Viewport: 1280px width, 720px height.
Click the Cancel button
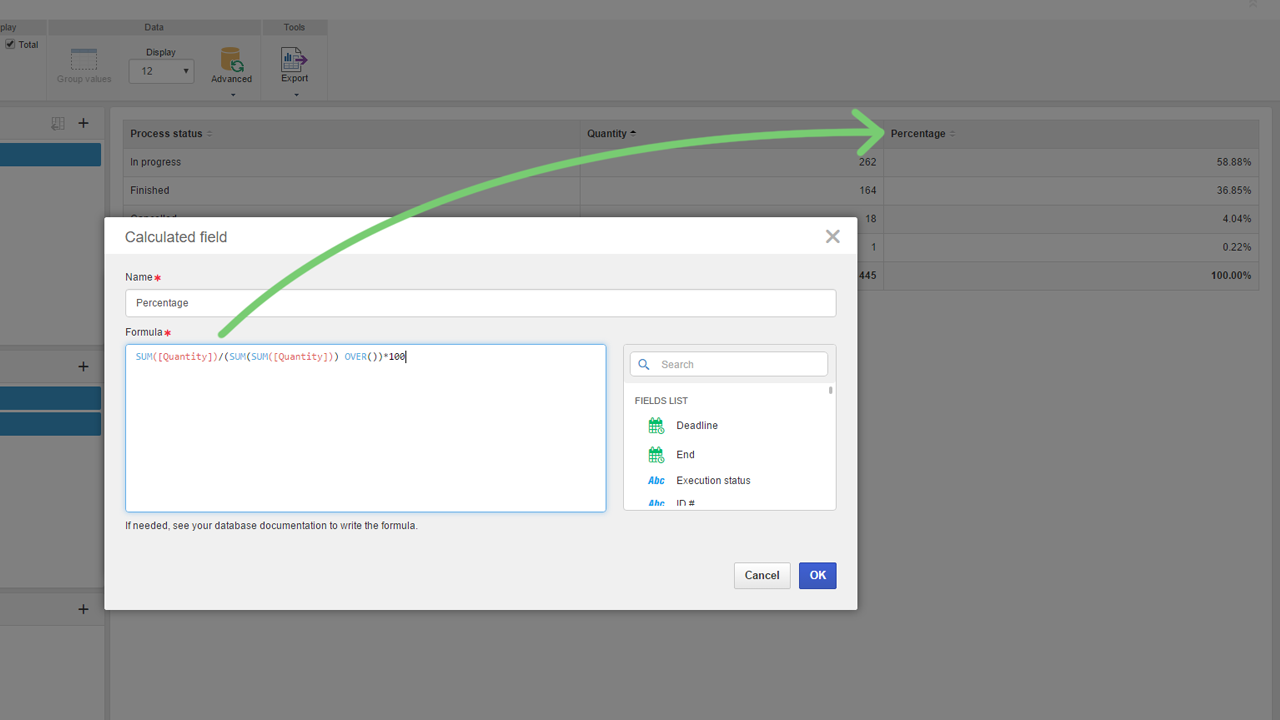(x=762, y=575)
